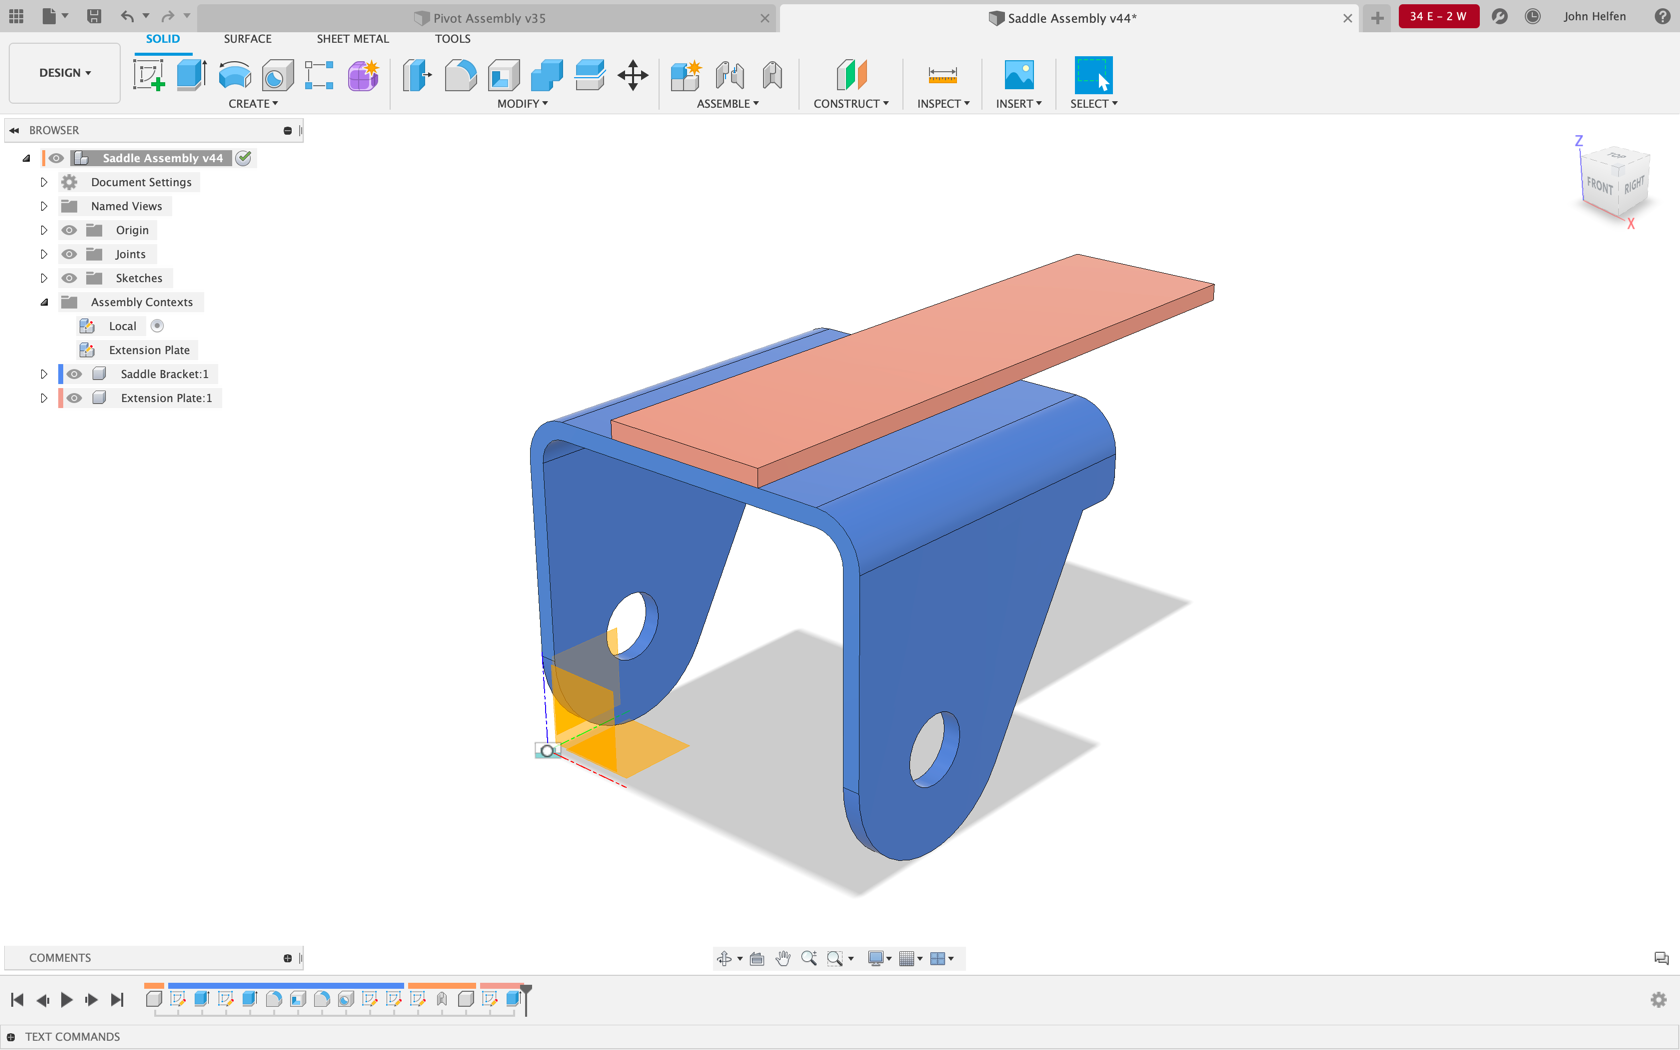Click the John Helfen account name
This screenshot has width=1680, height=1050.
[x=1595, y=16]
